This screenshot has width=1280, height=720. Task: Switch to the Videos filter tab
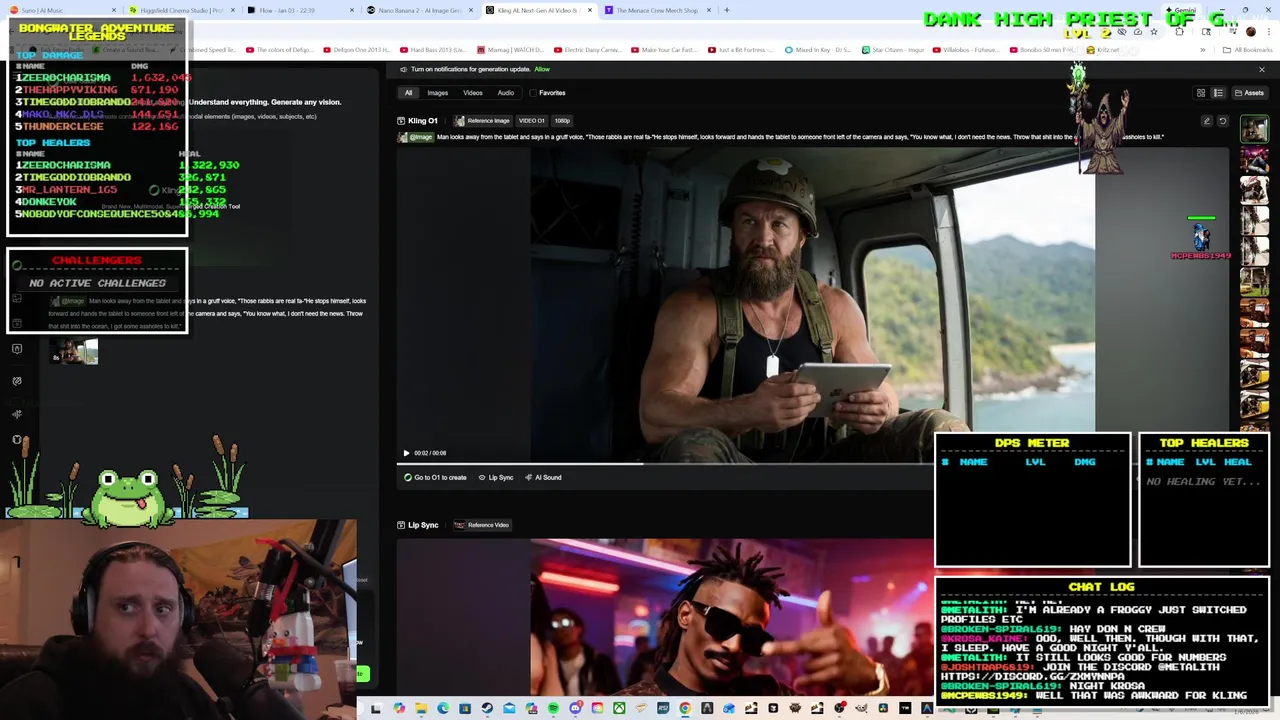tap(473, 93)
